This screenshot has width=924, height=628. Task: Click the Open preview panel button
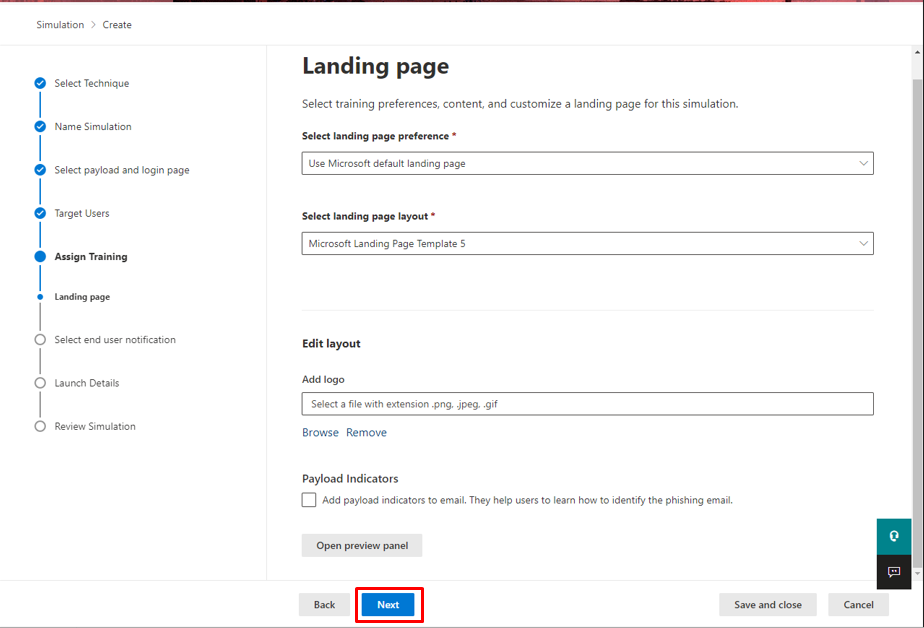pyautogui.click(x=361, y=545)
